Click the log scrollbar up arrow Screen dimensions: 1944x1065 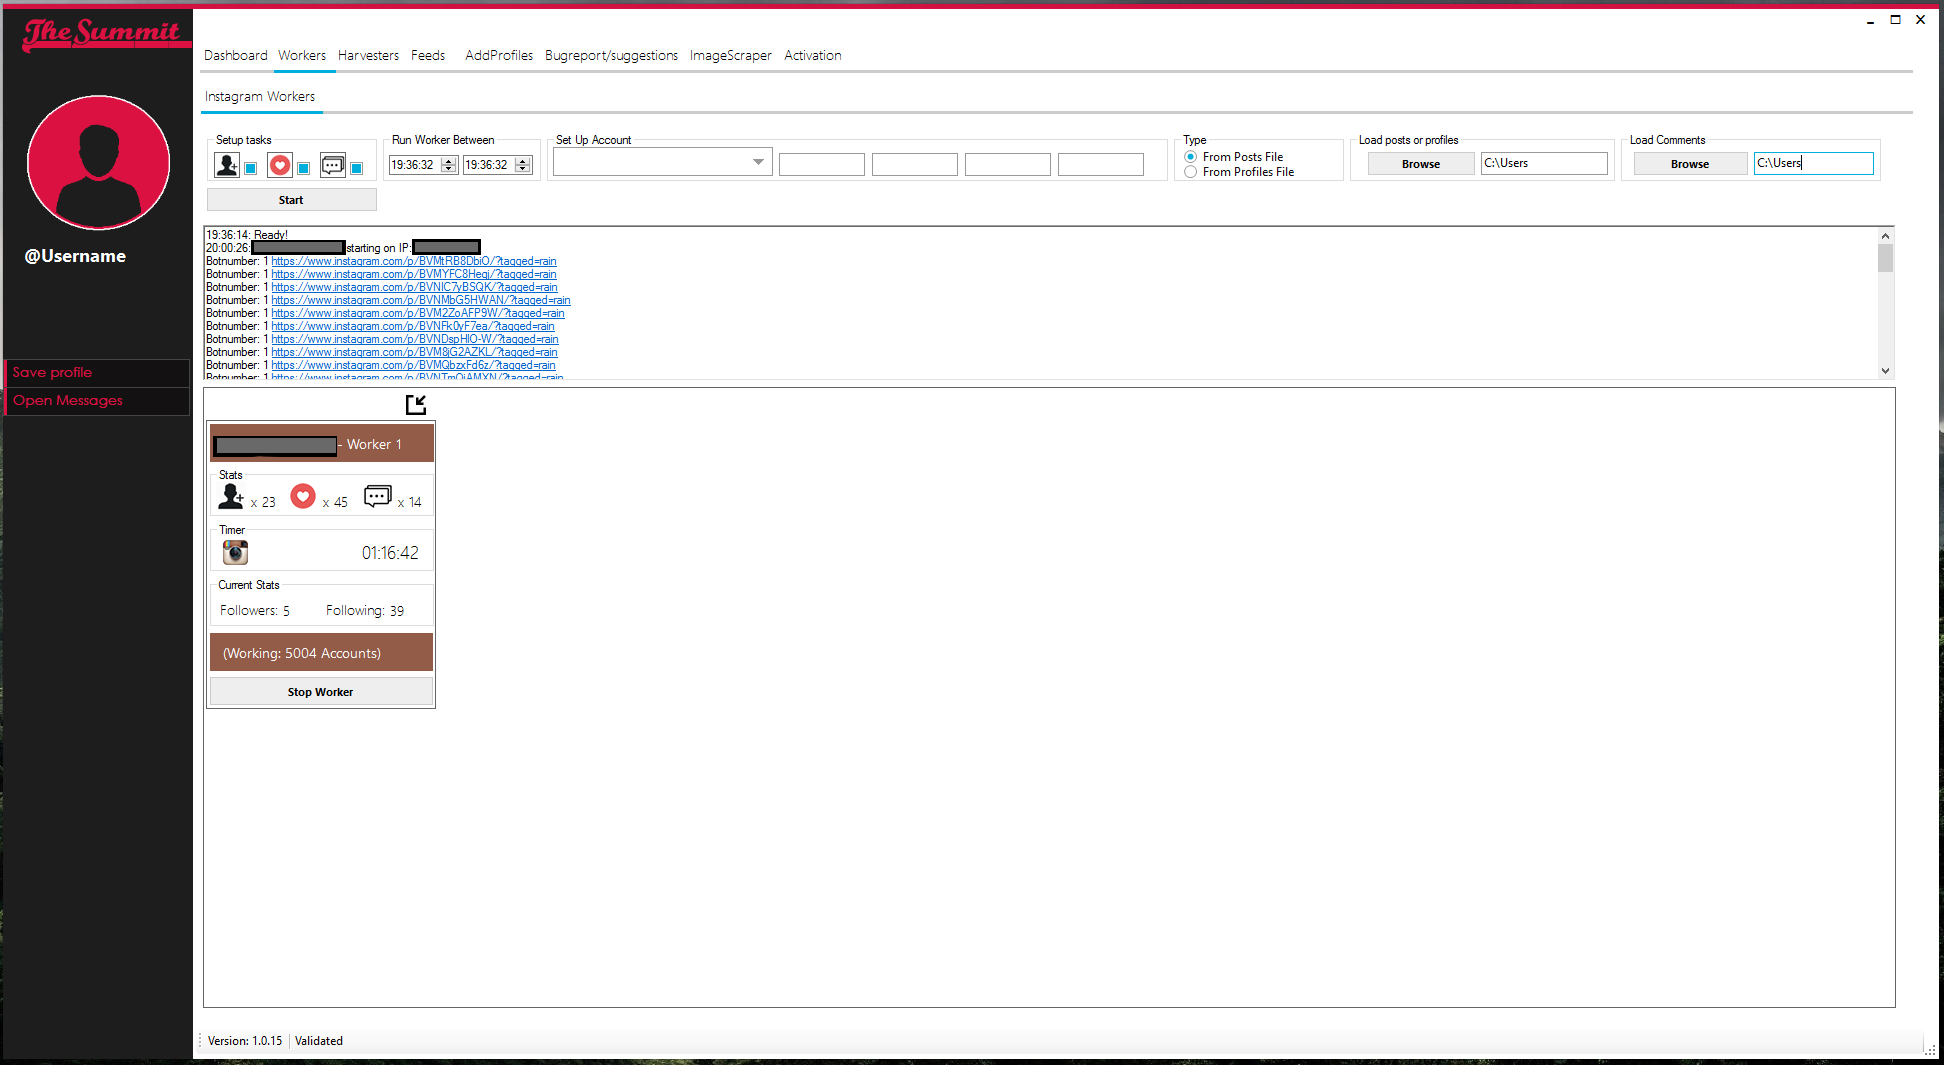coord(1885,237)
